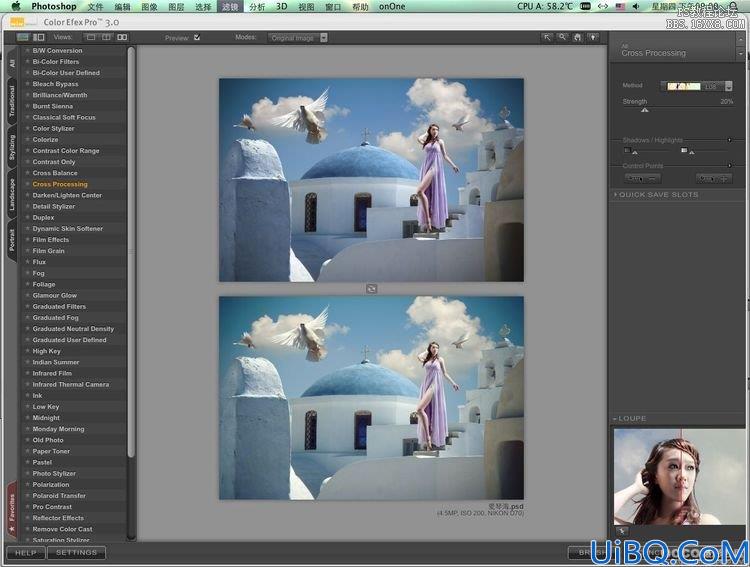This screenshot has height=567, width=750.
Task: Mark Film Grain as favorite star
Action: click(x=27, y=251)
